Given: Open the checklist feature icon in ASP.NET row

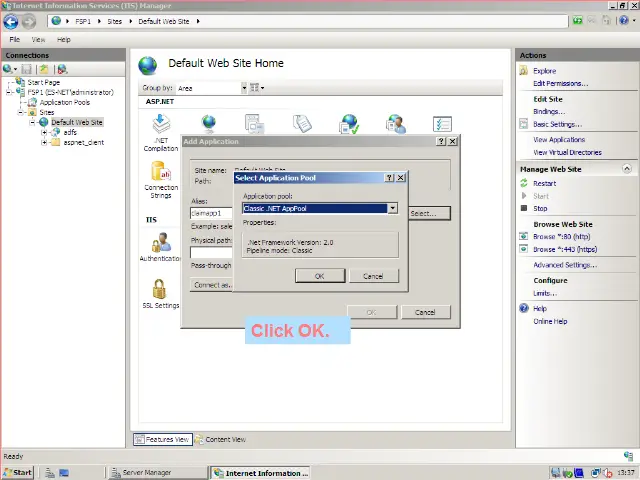Looking at the screenshot, I should click(442, 124).
